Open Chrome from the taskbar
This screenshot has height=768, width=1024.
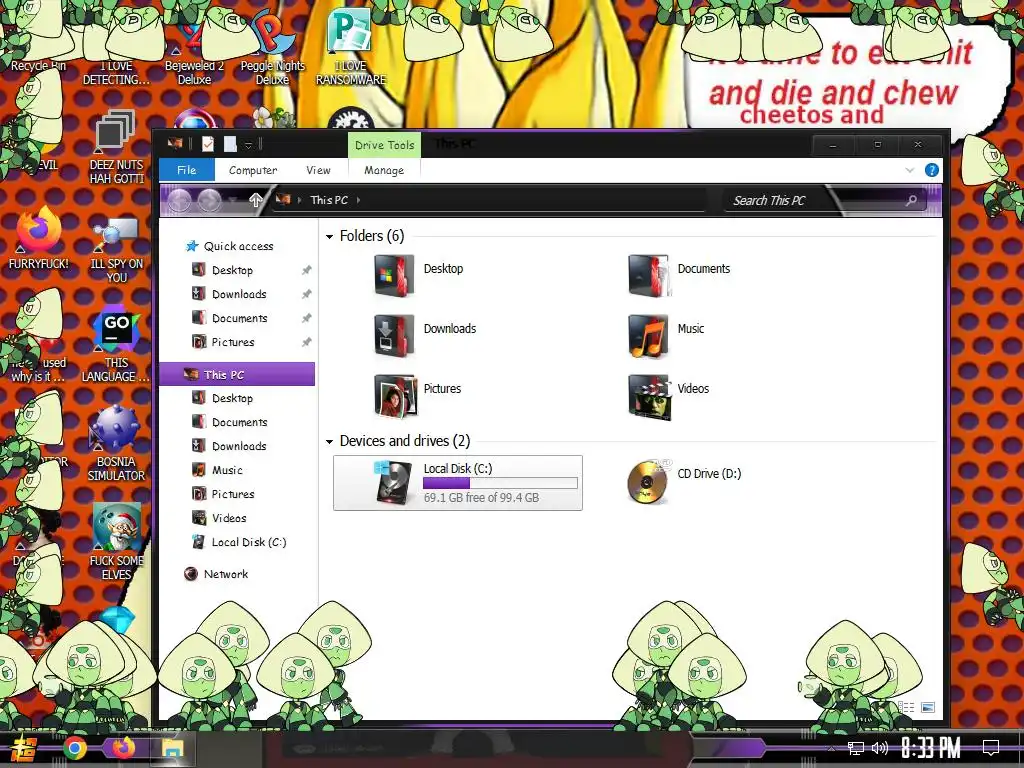pyautogui.click(x=75, y=748)
